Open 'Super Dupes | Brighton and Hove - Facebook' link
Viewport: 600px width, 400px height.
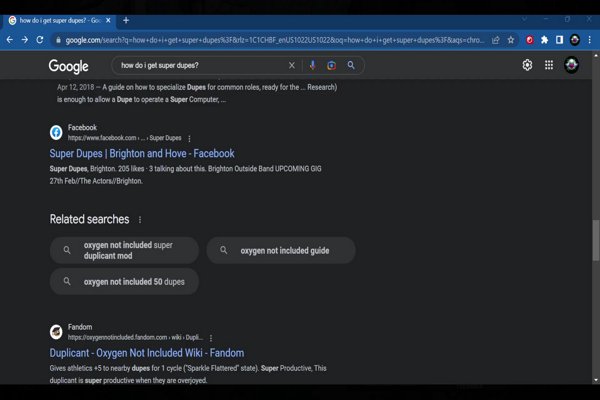coord(142,153)
